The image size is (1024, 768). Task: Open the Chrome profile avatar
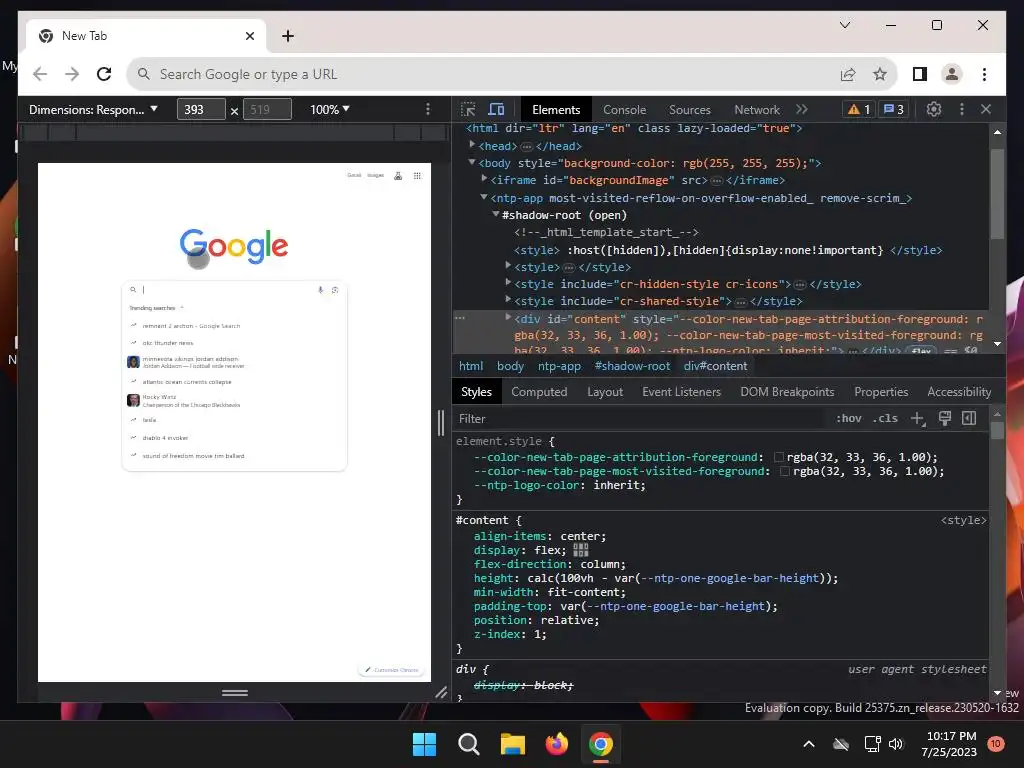click(x=952, y=74)
